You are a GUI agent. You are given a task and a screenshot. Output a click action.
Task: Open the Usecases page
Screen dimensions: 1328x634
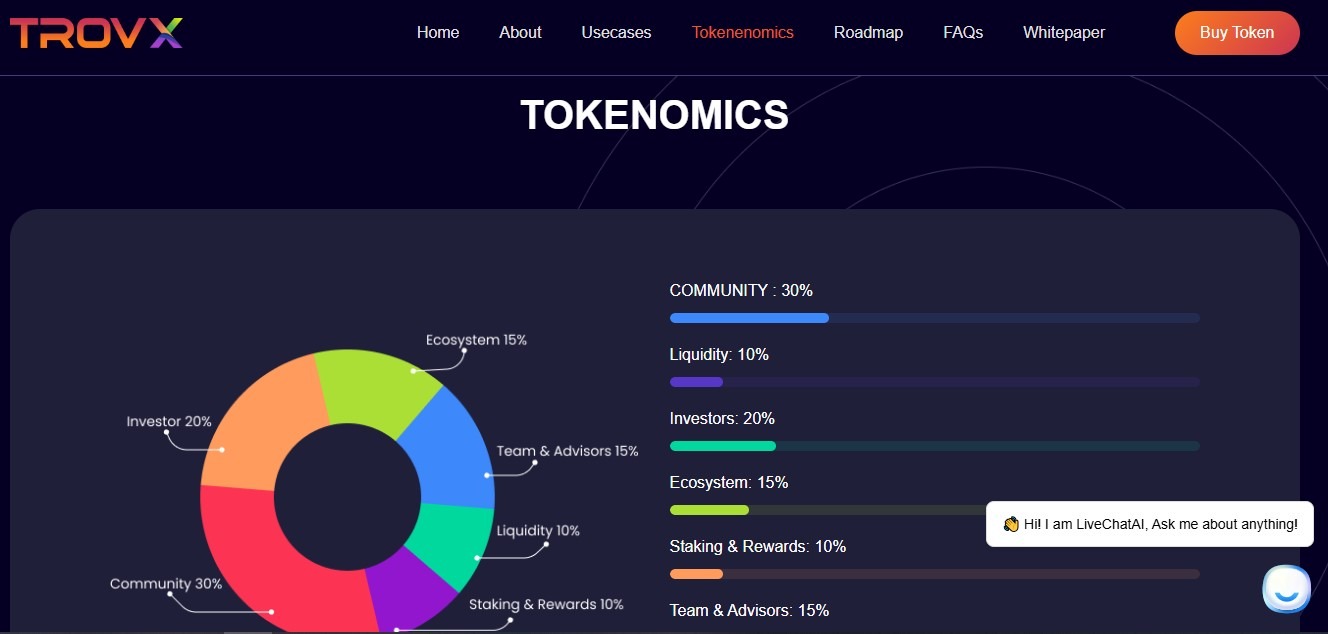coord(615,32)
